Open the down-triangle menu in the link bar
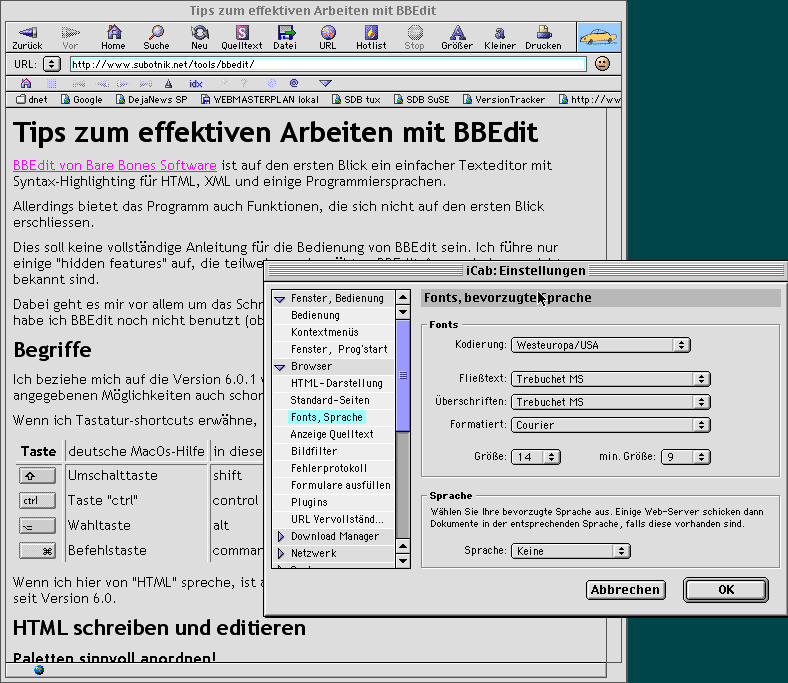Image resolution: width=788 pixels, height=683 pixels. point(325,83)
